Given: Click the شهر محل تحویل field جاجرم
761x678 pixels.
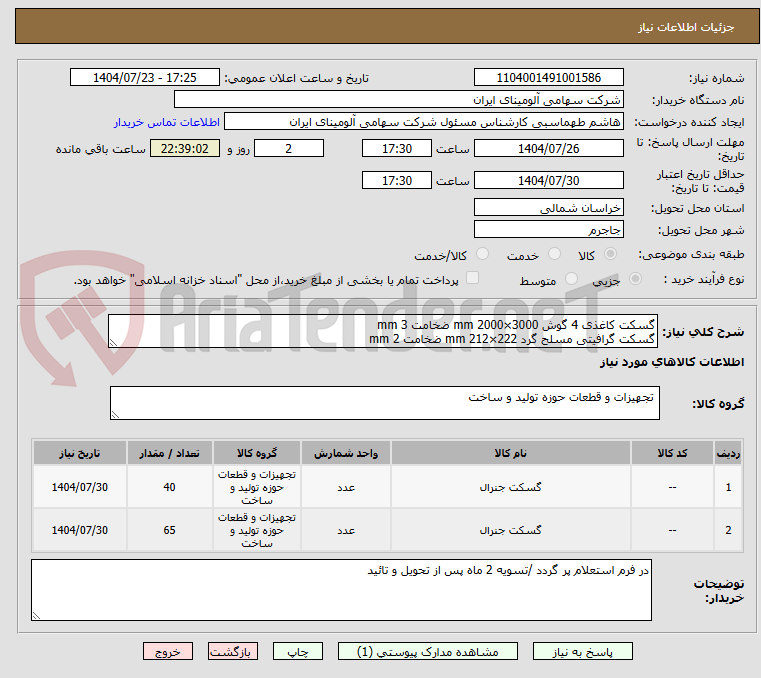Looking at the screenshot, I should click(x=548, y=230).
